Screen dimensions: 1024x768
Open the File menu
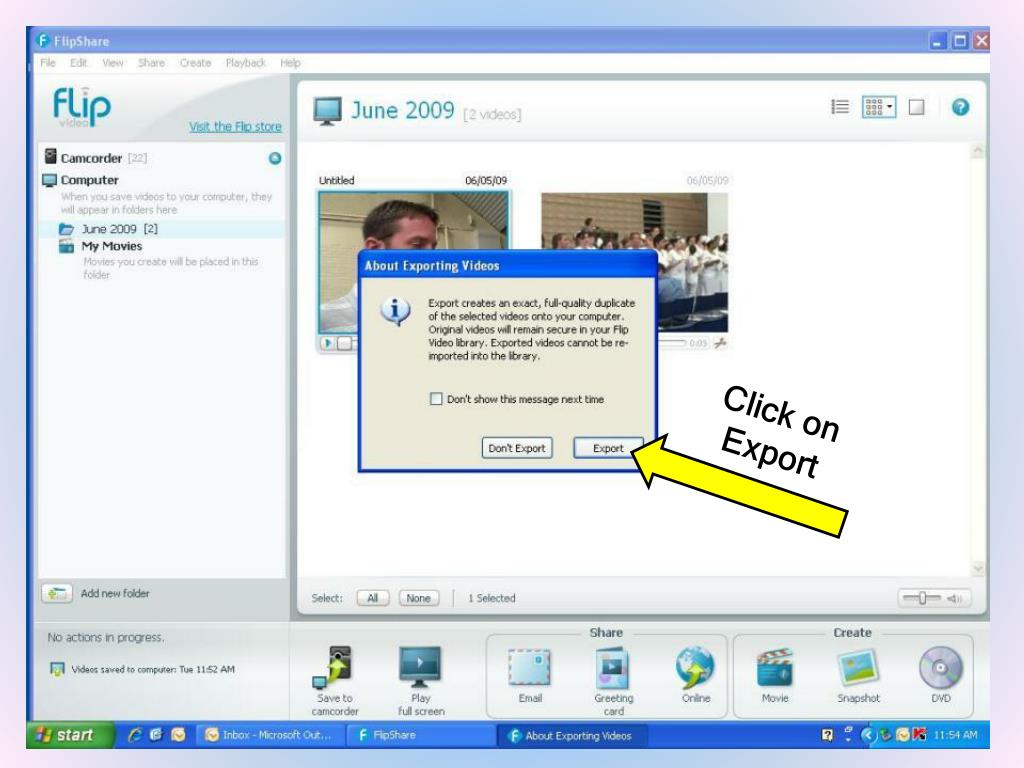click(x=48, y=63)
